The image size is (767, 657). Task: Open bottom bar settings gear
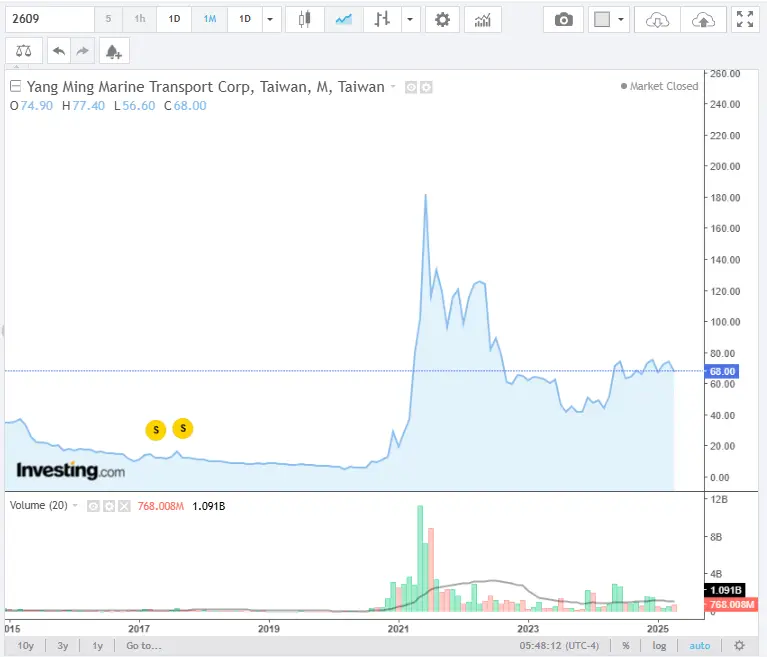[739, 645]
